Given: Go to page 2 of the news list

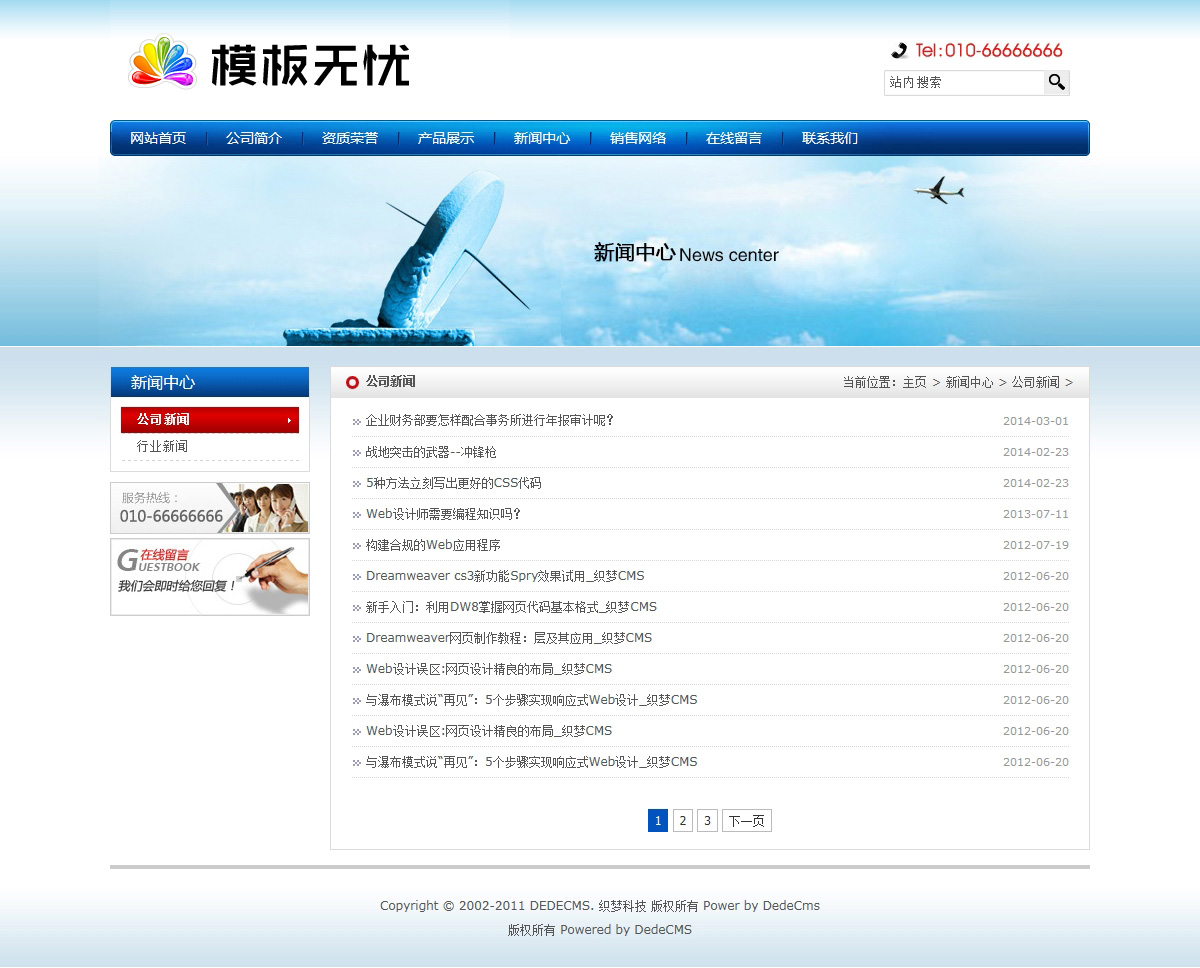Looking at the screenshot, I should 683,821.
